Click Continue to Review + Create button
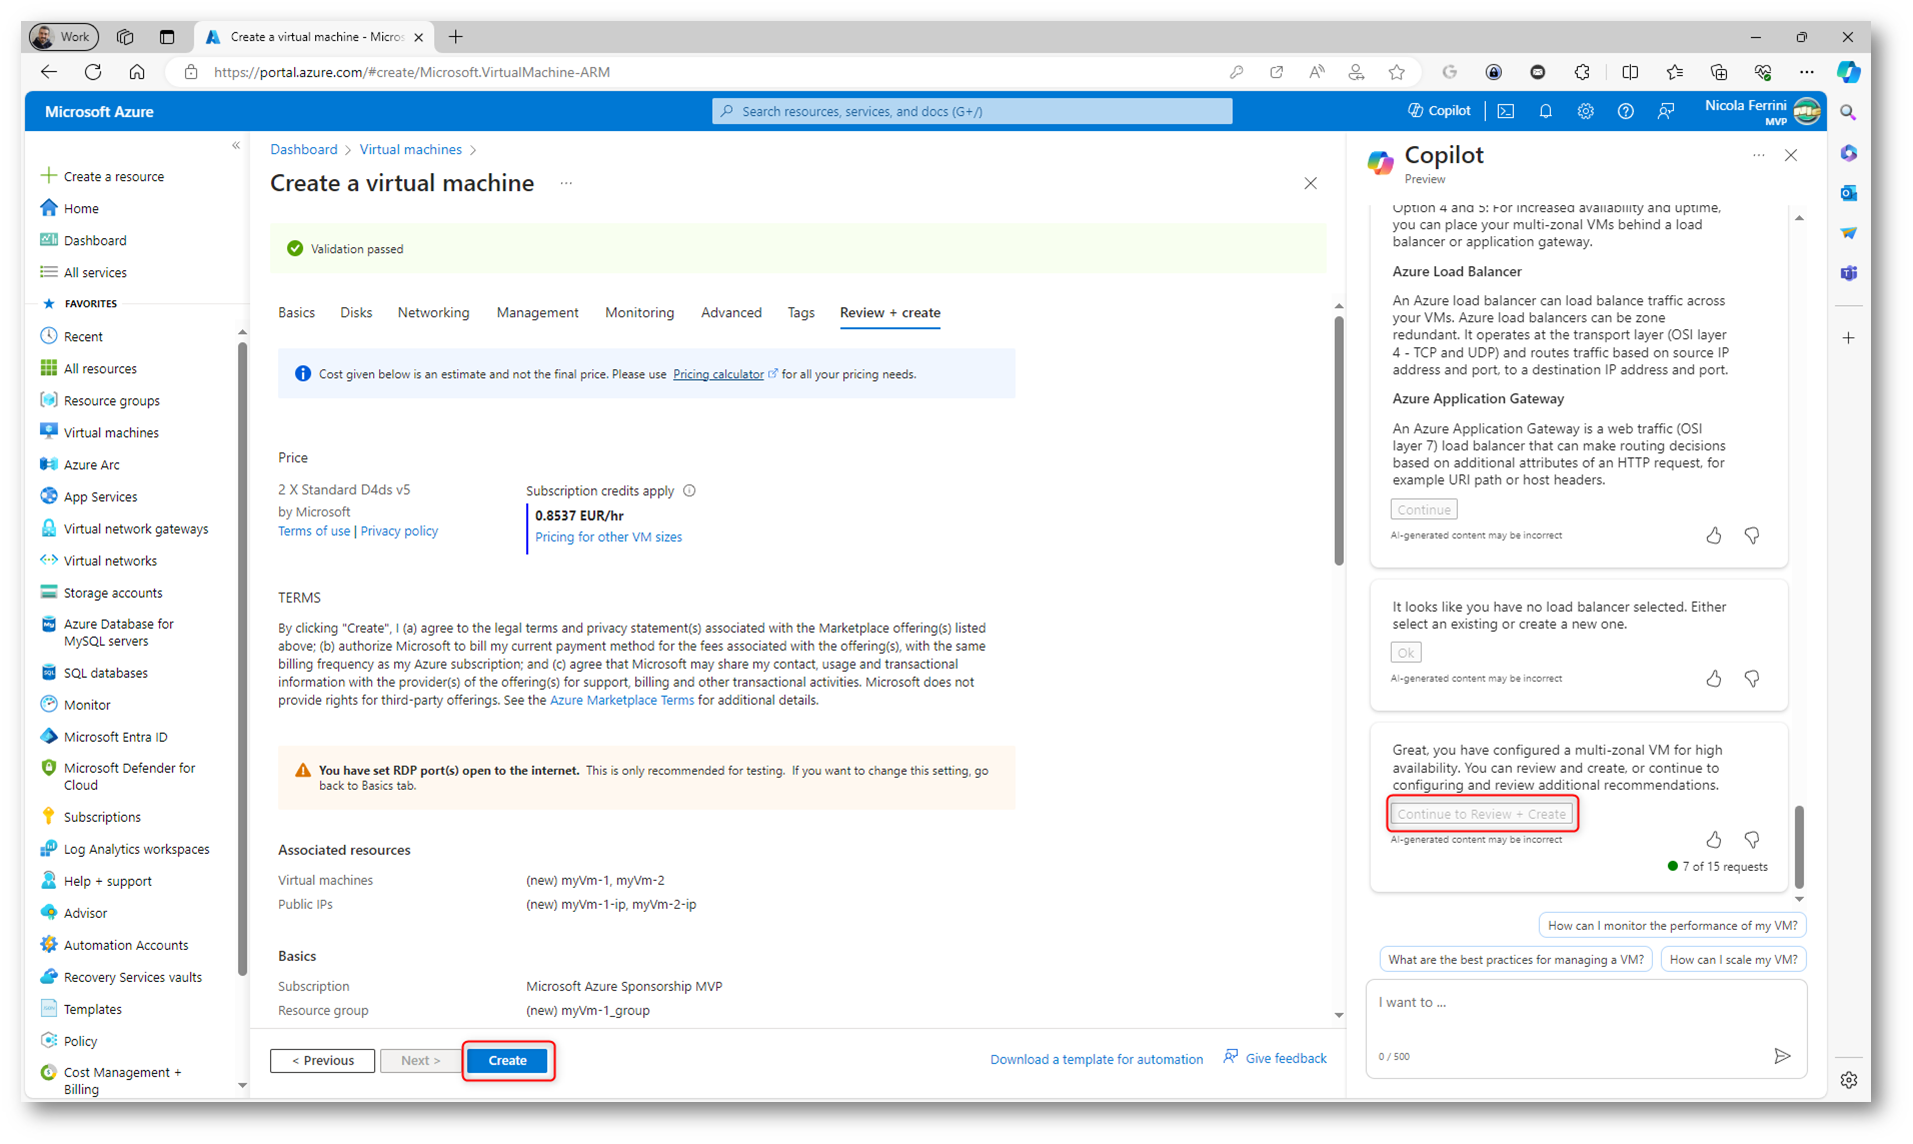Viewport: 1913px width, 1144px height. pos(1481,814)
